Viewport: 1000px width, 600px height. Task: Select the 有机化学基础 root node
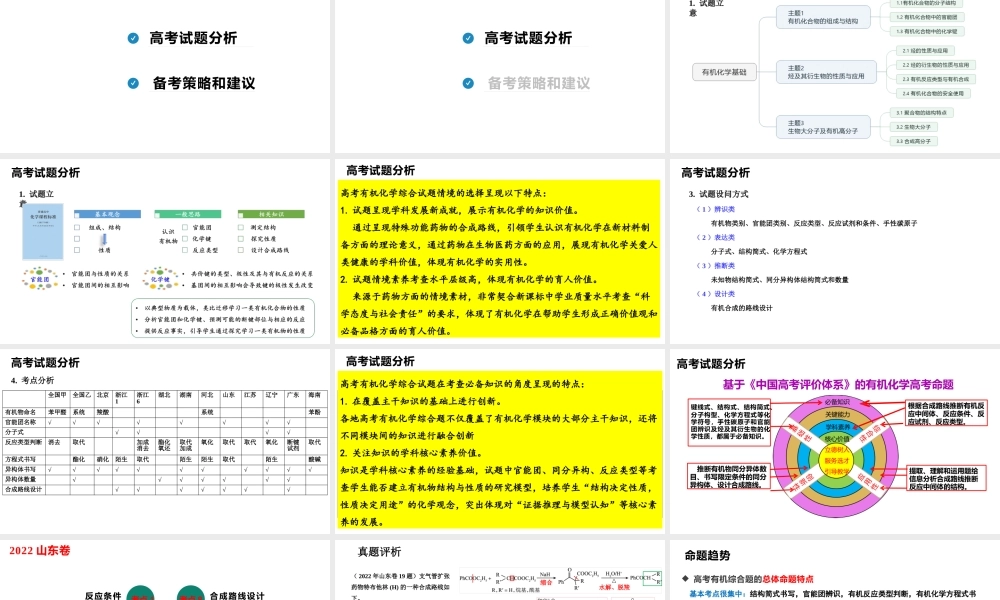[x=724, y=72]
